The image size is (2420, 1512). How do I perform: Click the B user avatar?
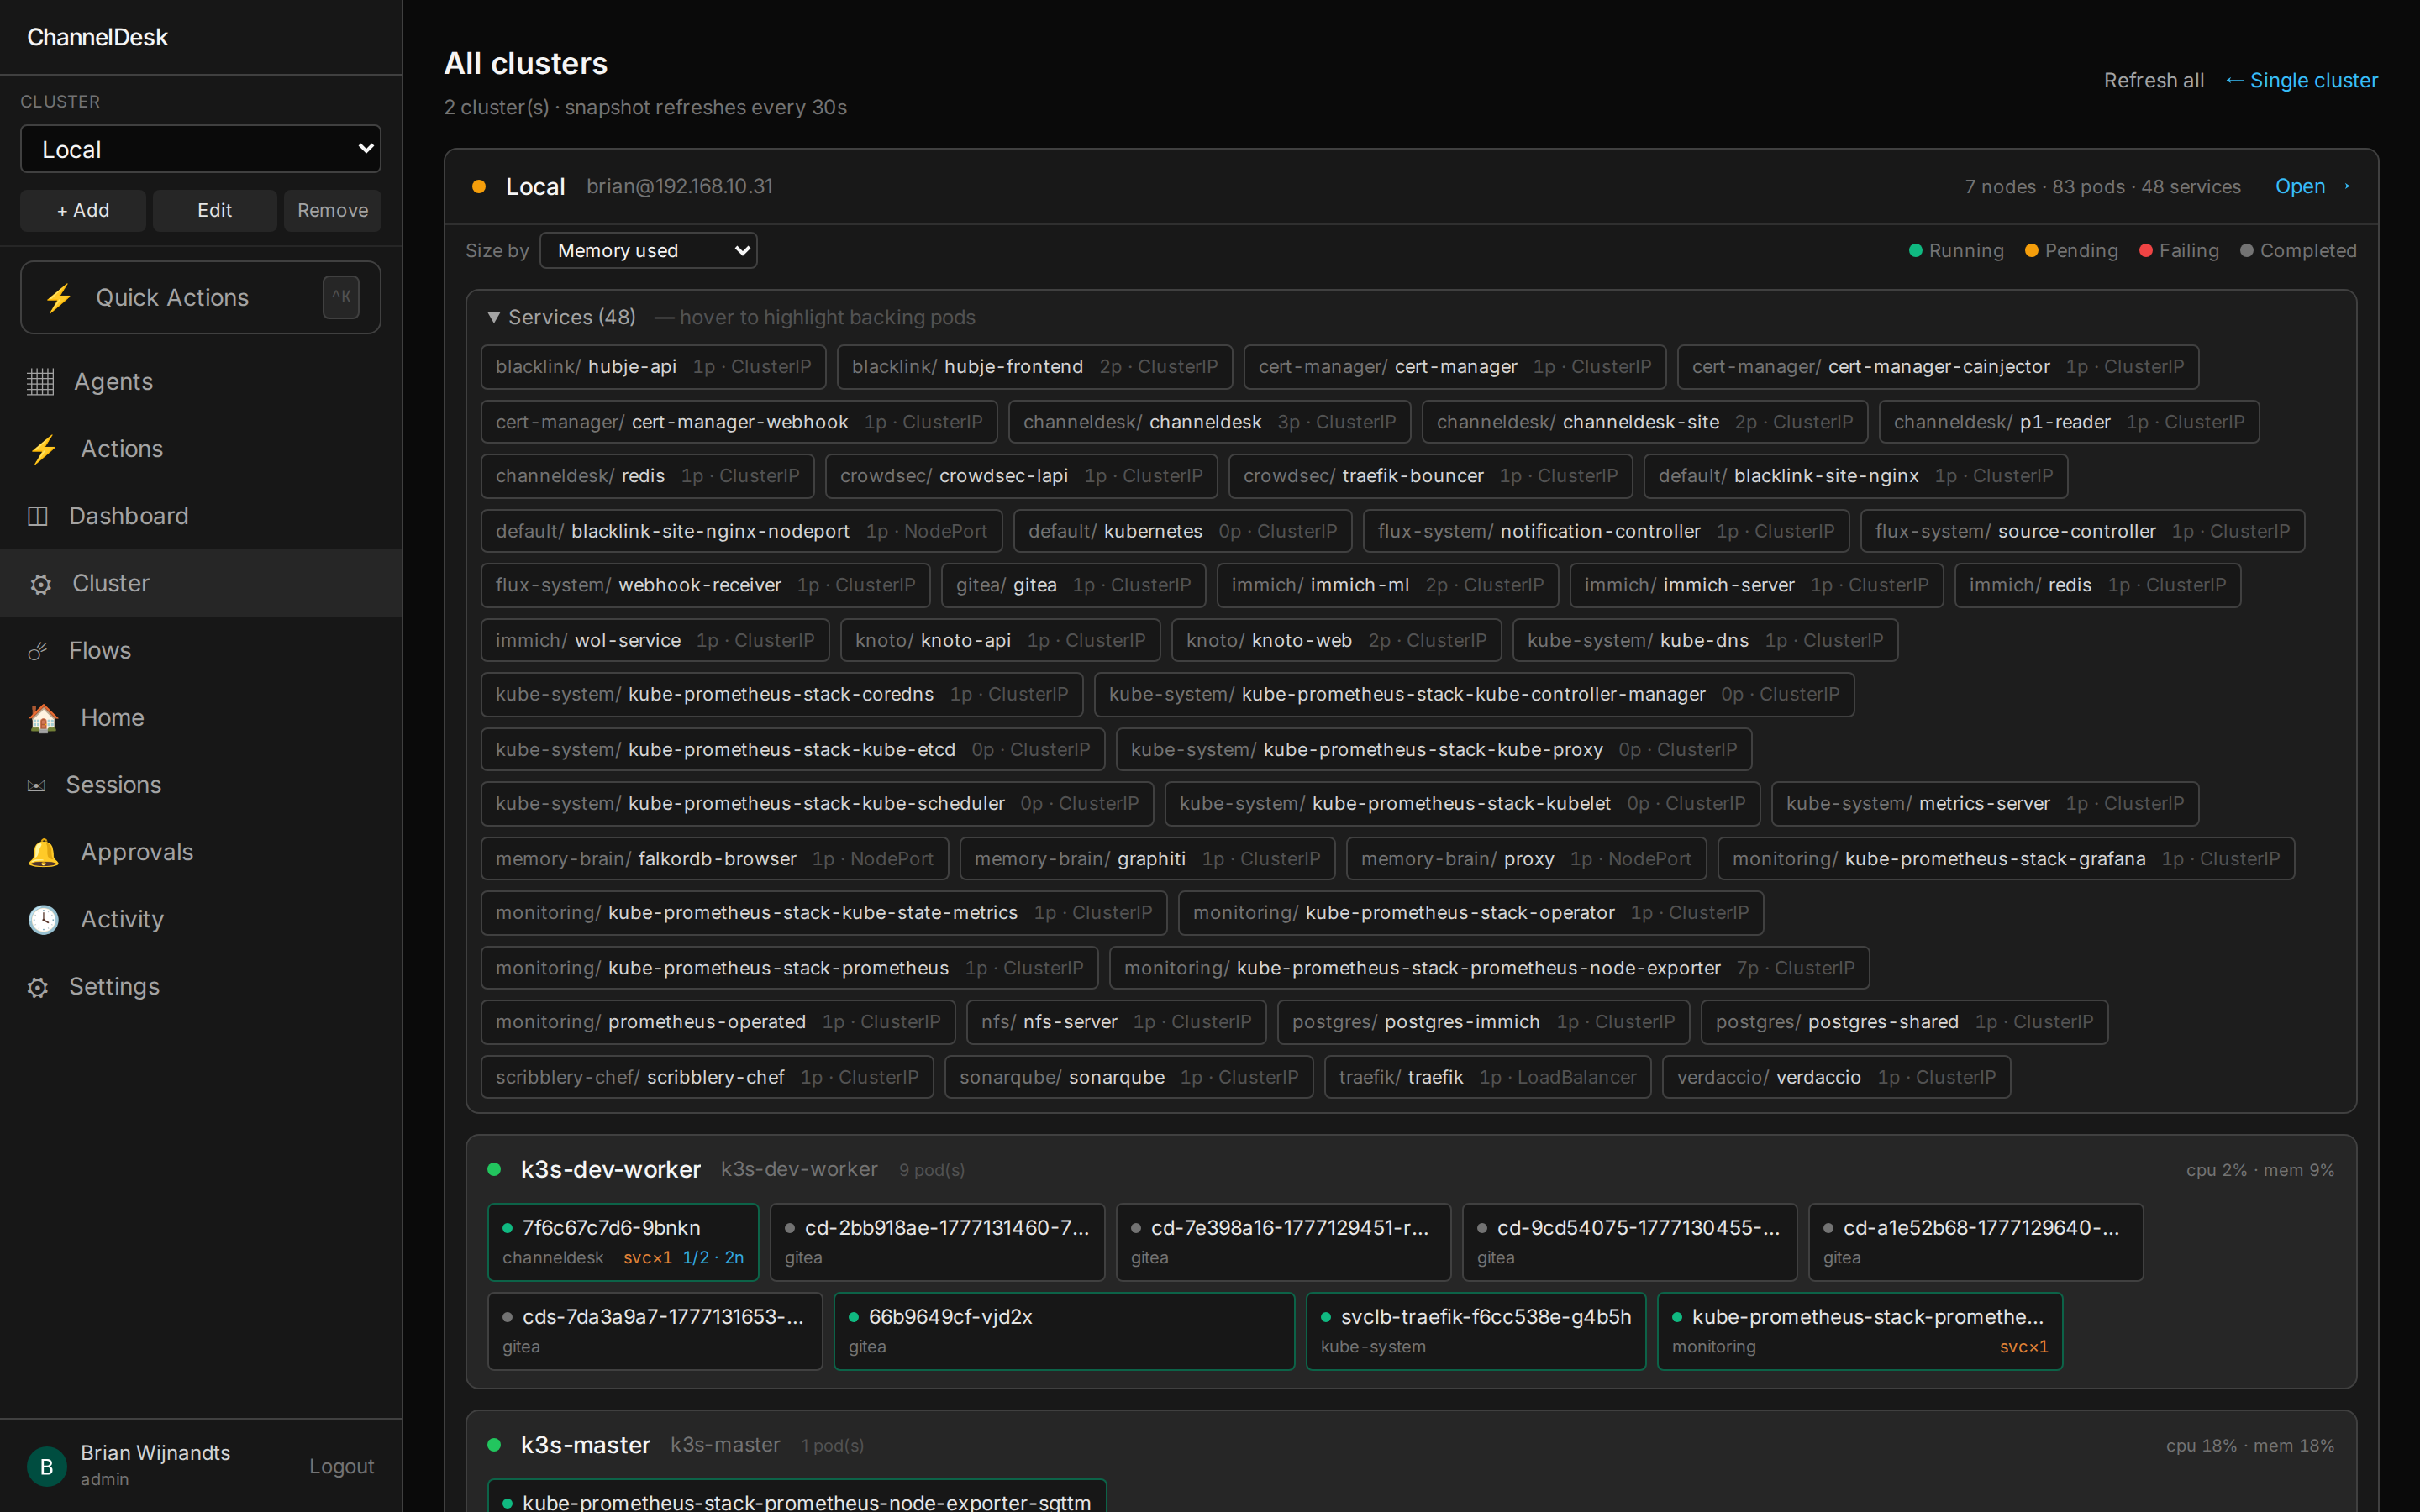pyautogui.click(x=46, y=1466)
